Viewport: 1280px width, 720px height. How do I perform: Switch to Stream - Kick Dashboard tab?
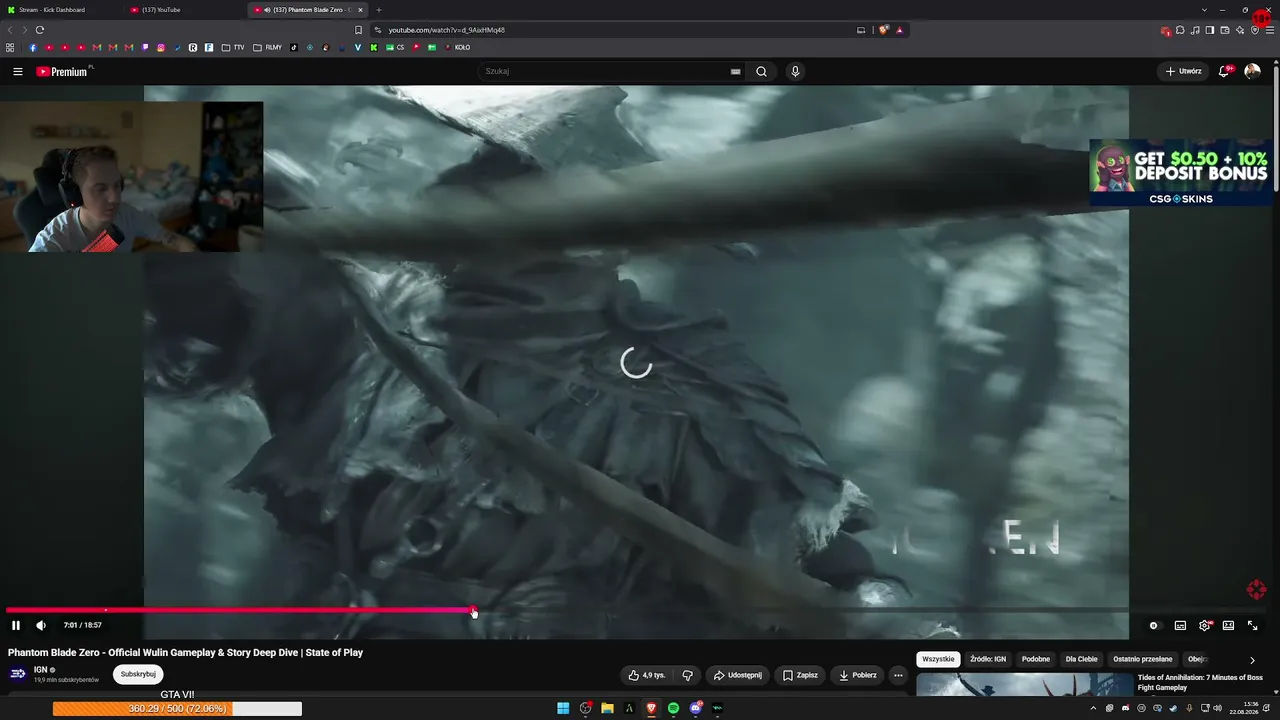coord(61,10)
